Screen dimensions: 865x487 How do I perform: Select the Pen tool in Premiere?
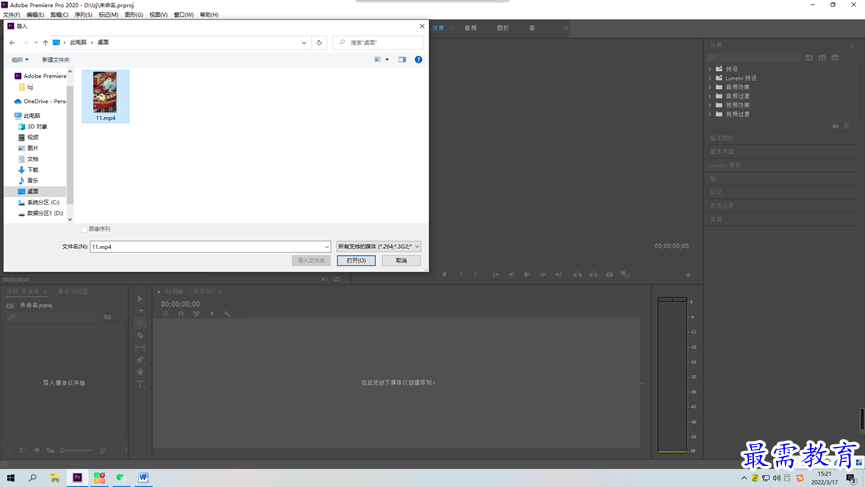(140, 360)
